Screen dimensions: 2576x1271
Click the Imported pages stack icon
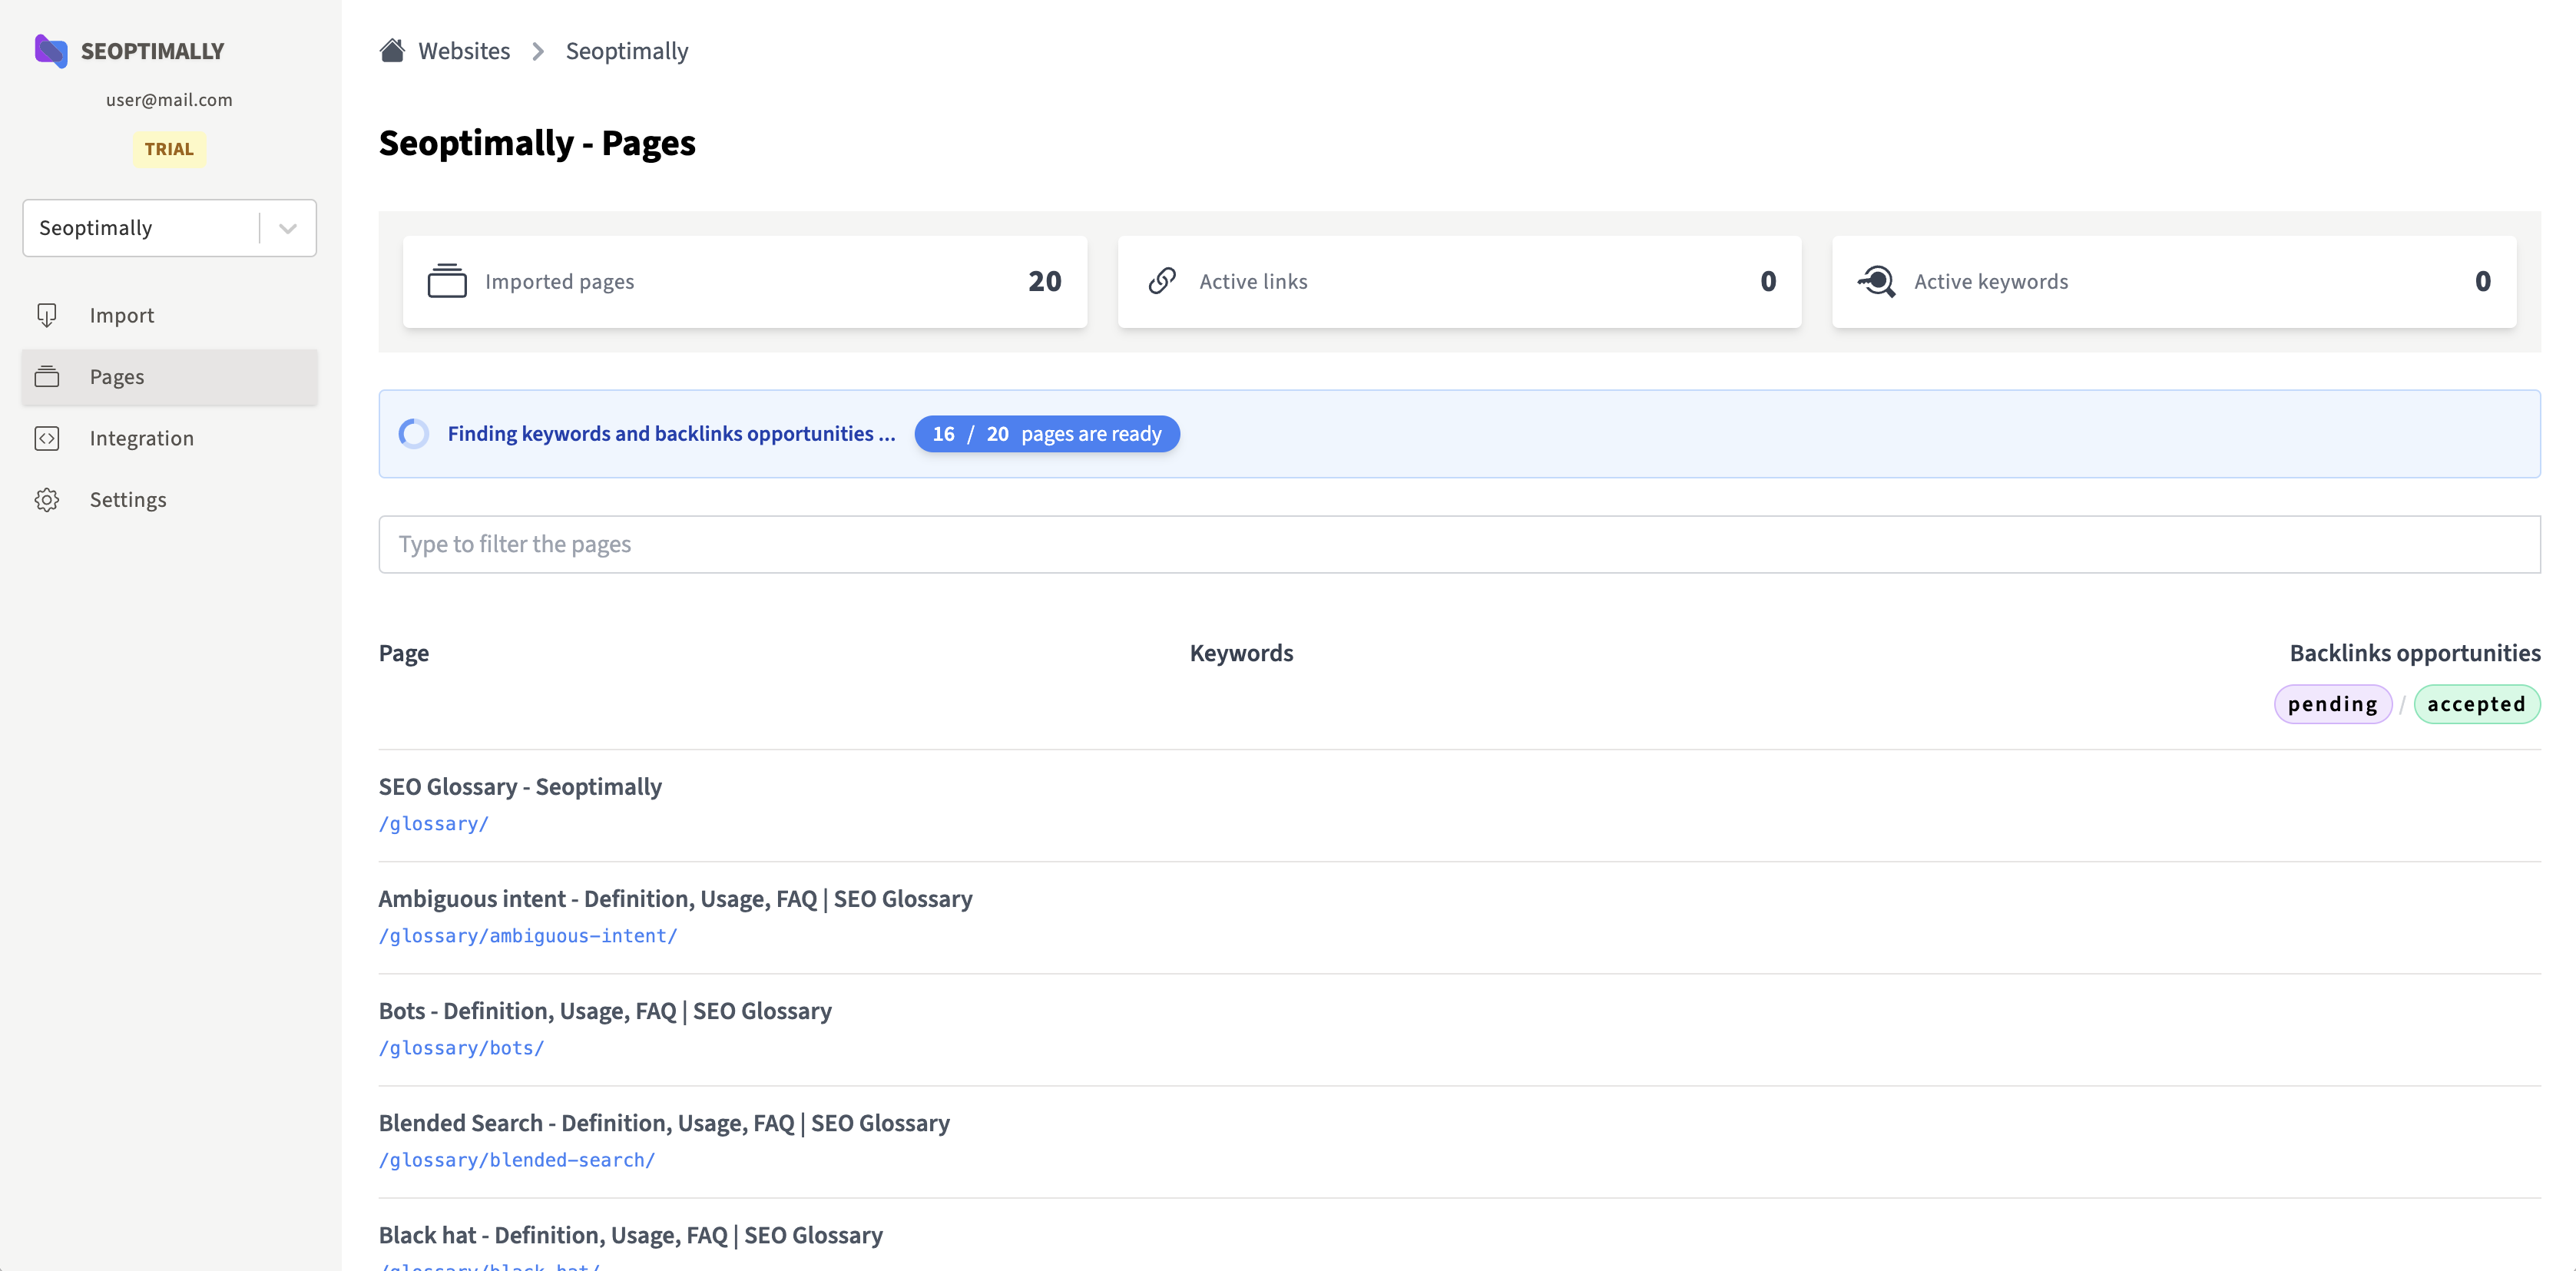pos(447,281)
